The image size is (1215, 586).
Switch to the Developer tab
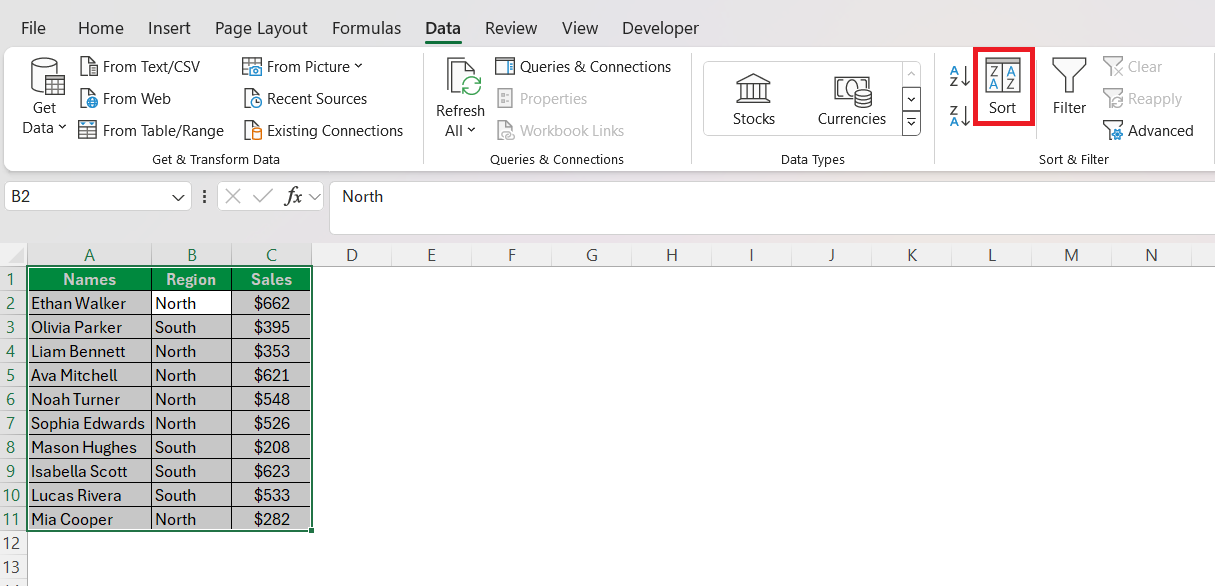(660, 28)
